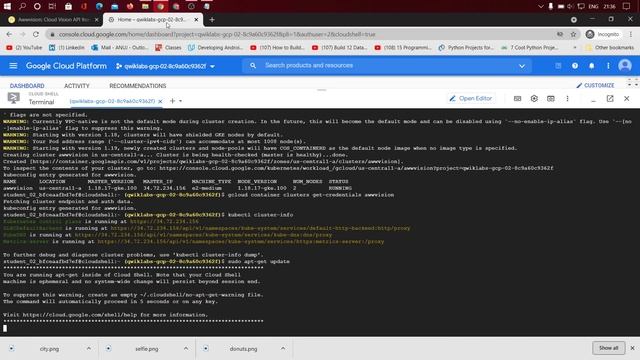Click the Incognito profile indicator

(x=602, y=34)
